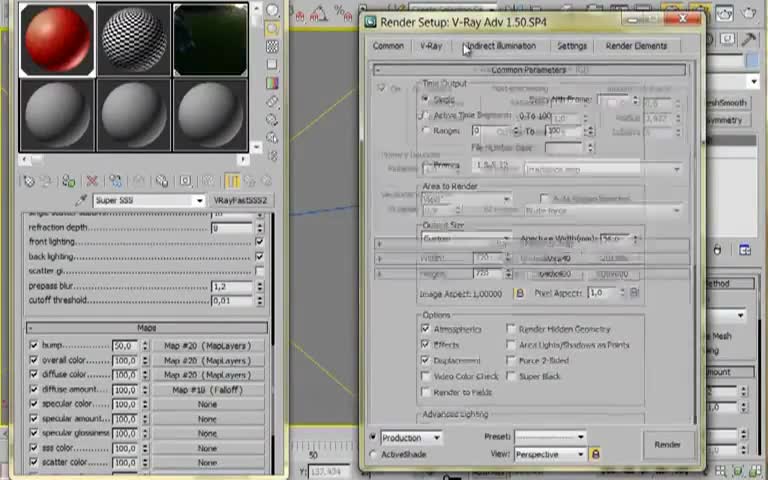Switch to the Indirect illumination tab
This screenshot has width=768, height=480.
coord(500,46)
